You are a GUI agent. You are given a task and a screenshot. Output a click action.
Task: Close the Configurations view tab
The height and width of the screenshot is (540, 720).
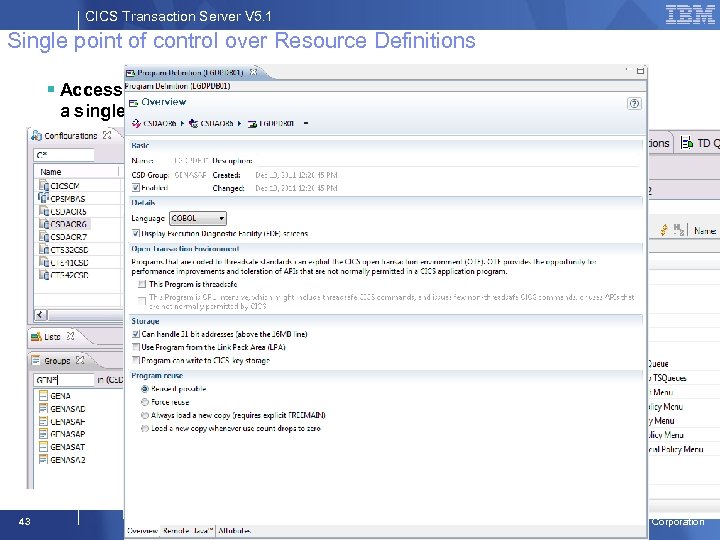[107, 135]
